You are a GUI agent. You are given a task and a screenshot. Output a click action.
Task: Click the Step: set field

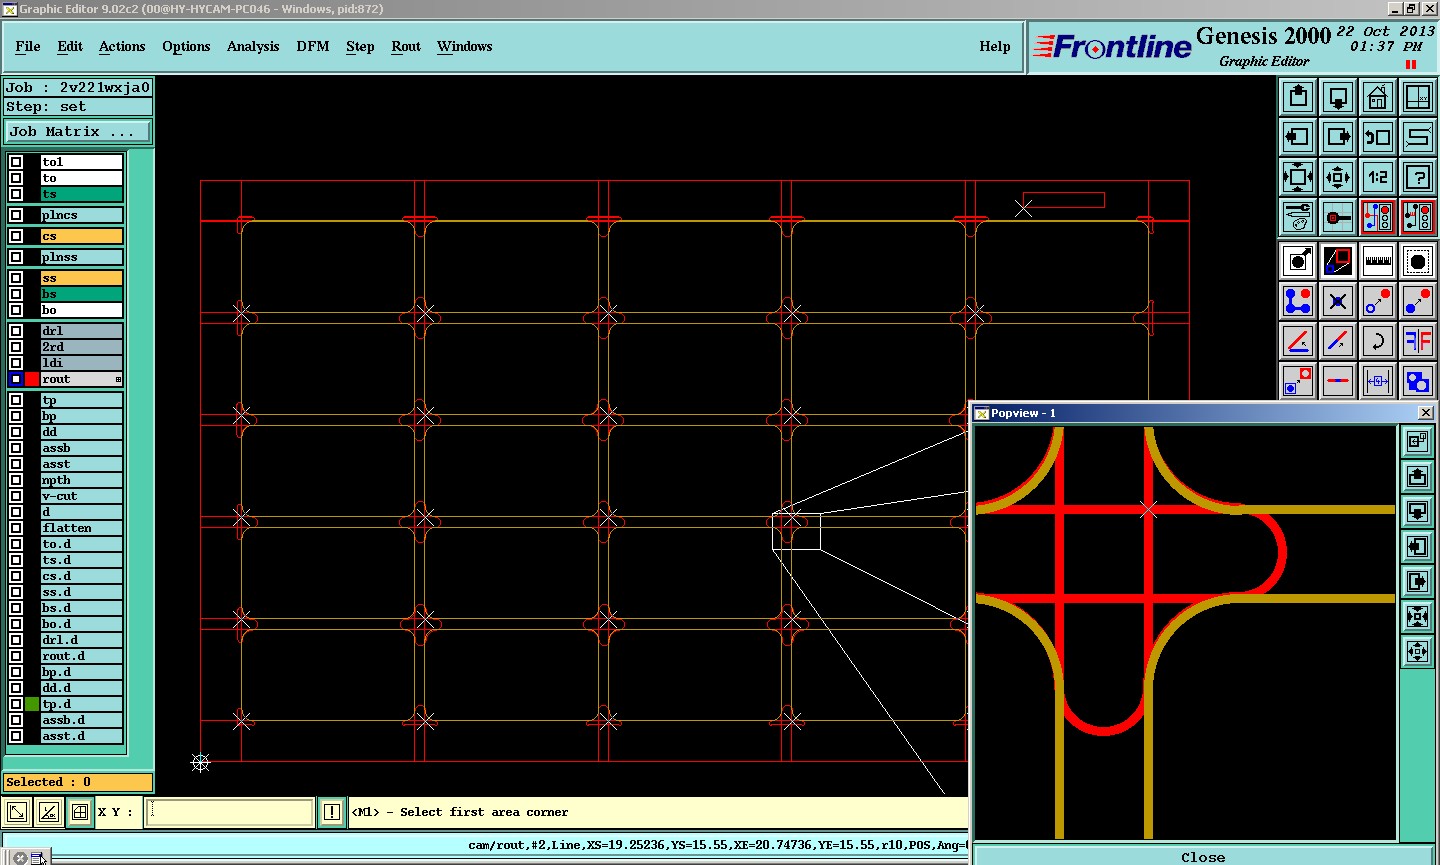click(x=78, y=107)
